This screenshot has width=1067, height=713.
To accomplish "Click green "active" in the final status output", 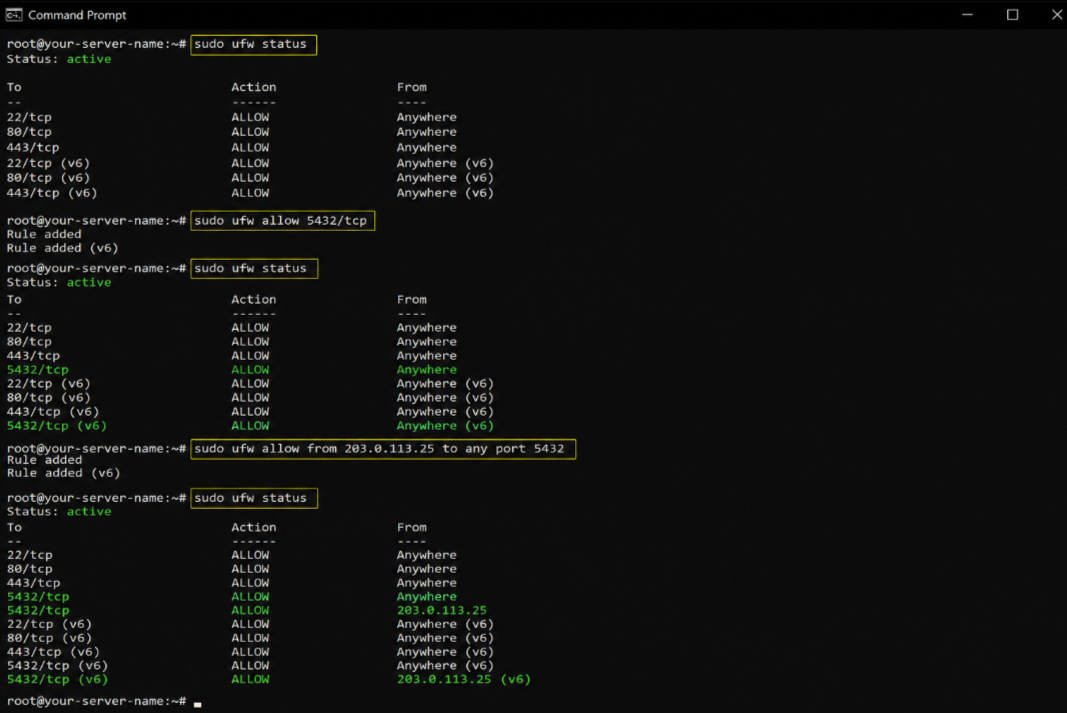I will point(88,512).
